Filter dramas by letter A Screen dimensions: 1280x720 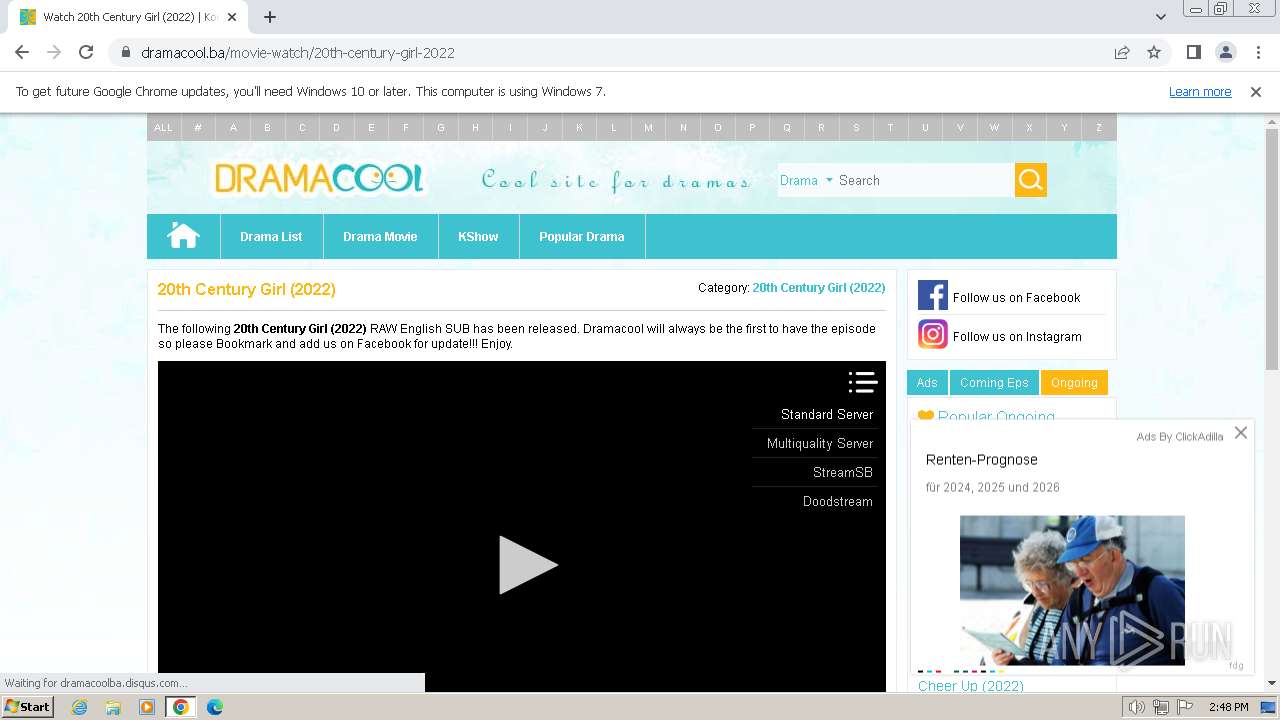point(233,127)
